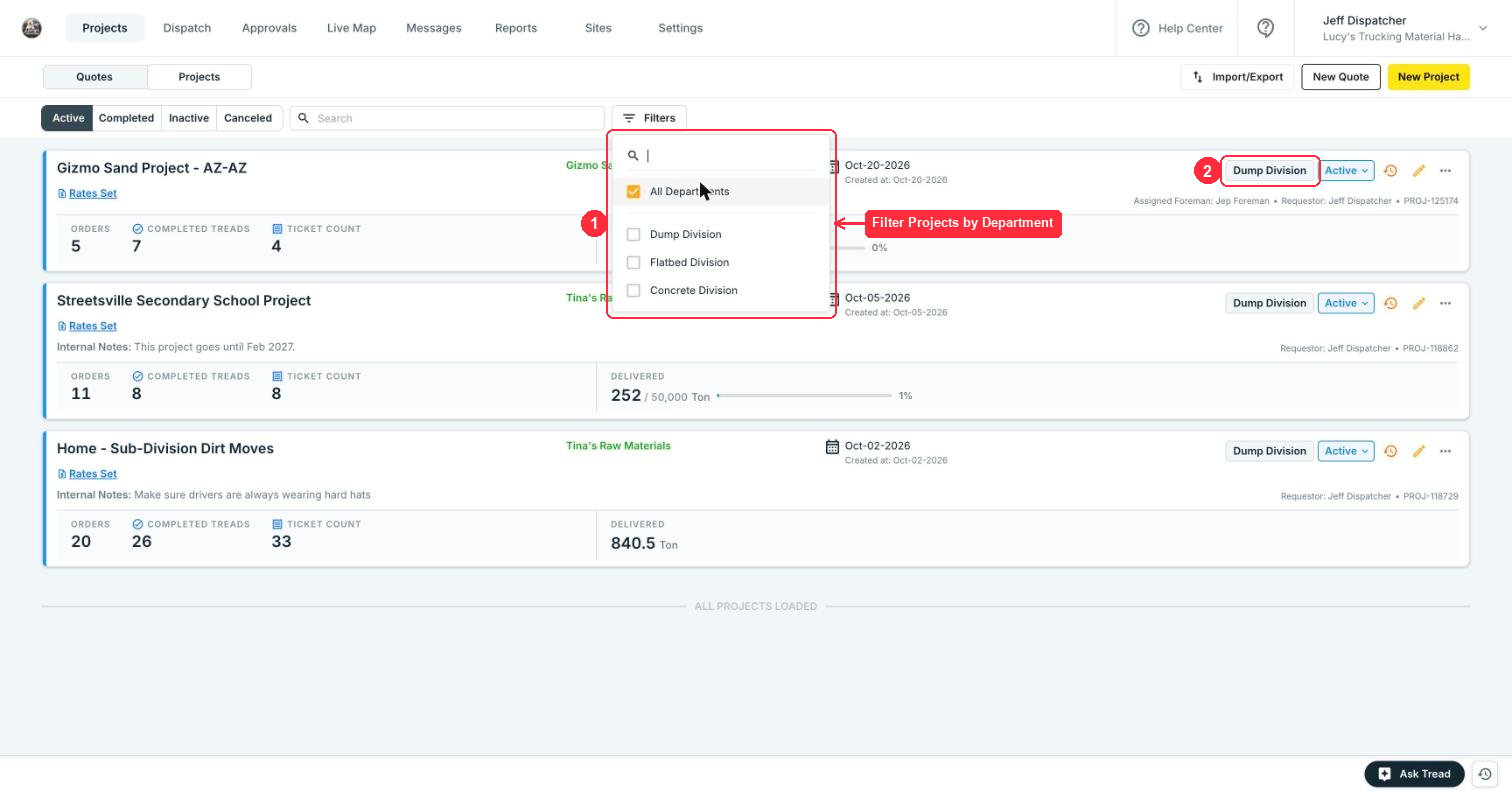Open Active status dropdown on Streetsville project
Screen dimensions: 1512x792
[1346, 303]
